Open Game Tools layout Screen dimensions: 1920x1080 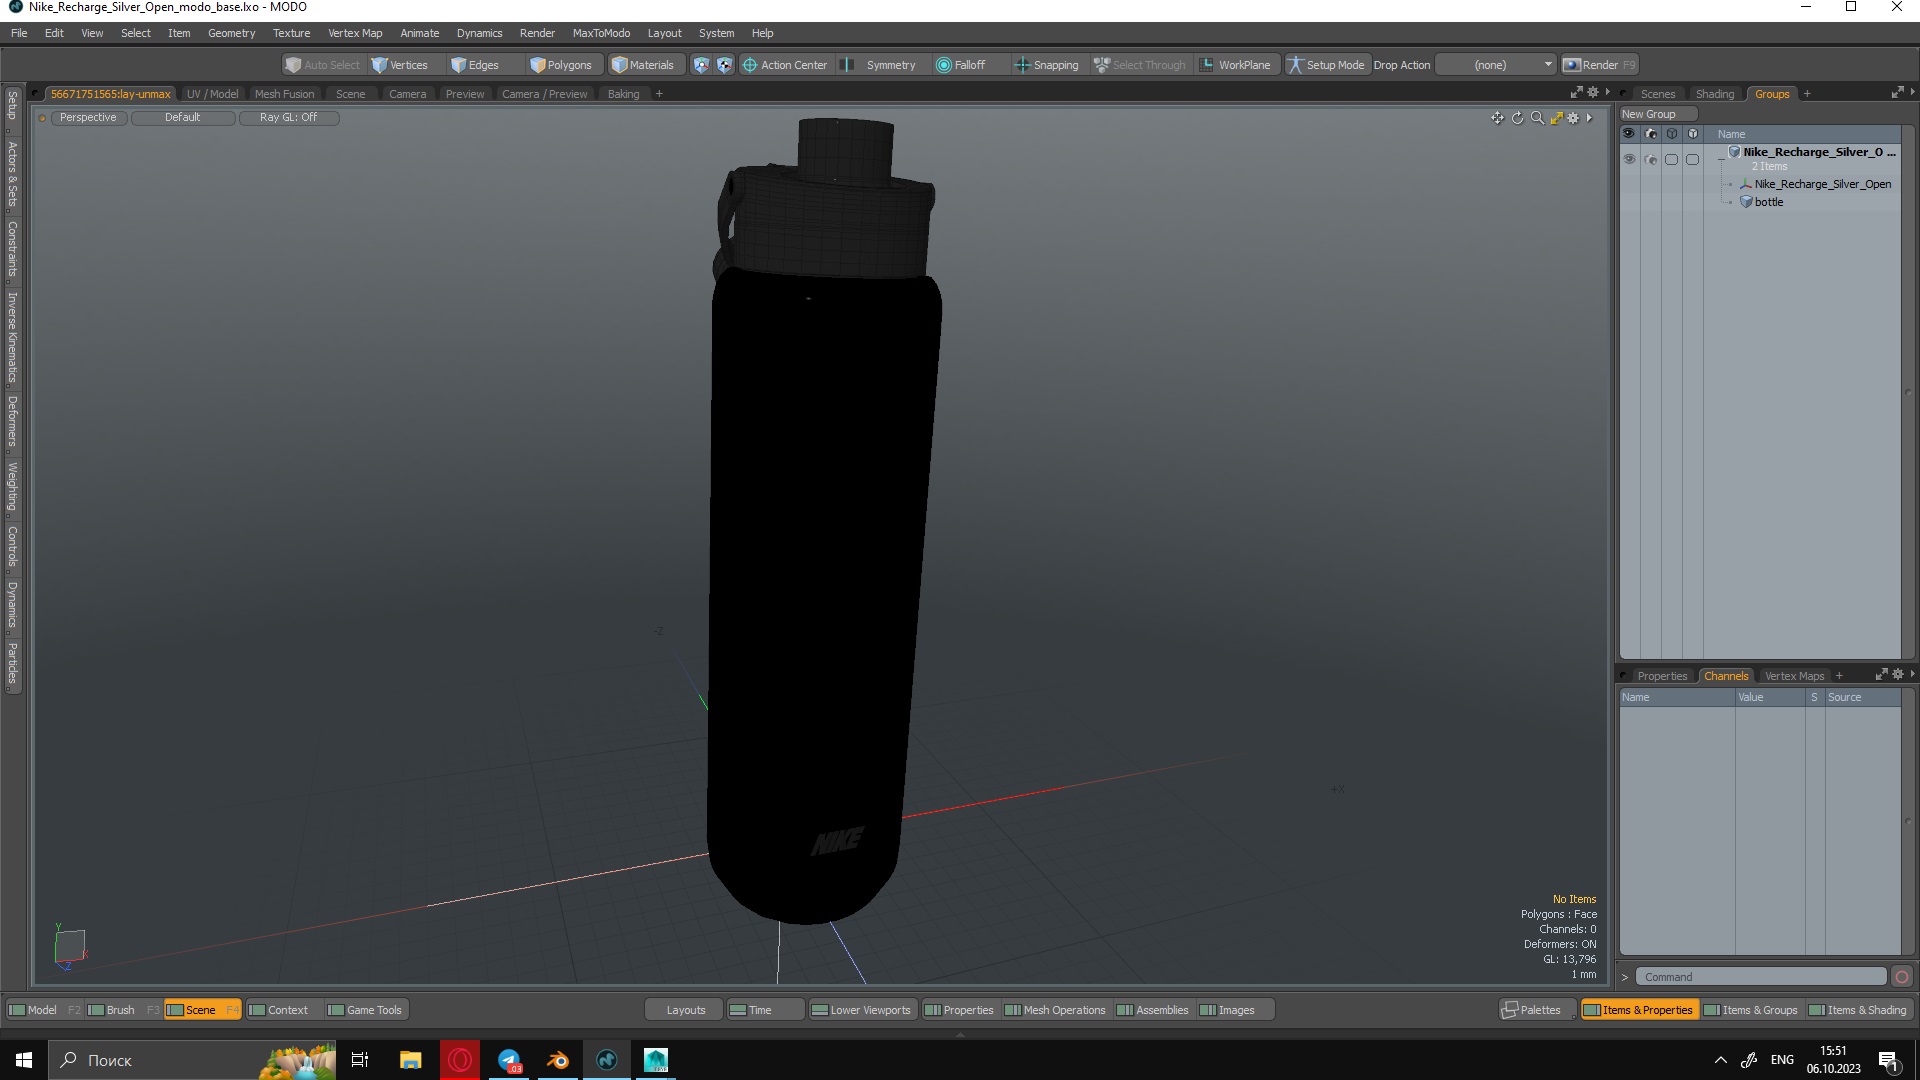tap(365, 1010)
